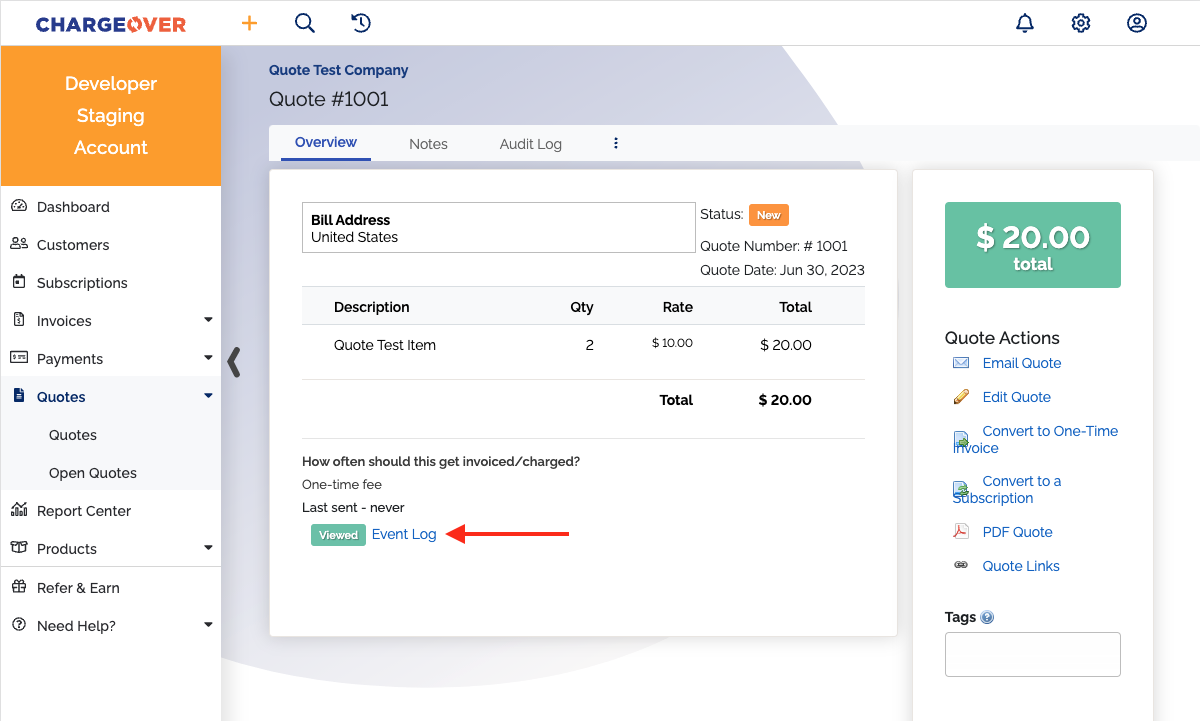Screen dimensions: 1200x721
Task: Open Subscriptions in the sidebar
Action: coord(82,283)
